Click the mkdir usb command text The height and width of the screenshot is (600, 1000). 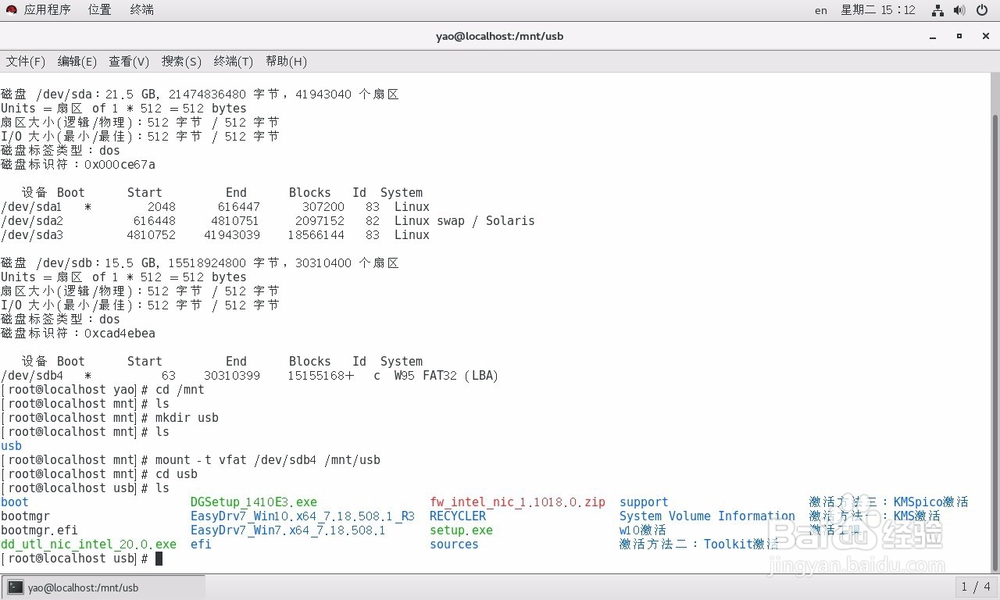tap(187, 418)
